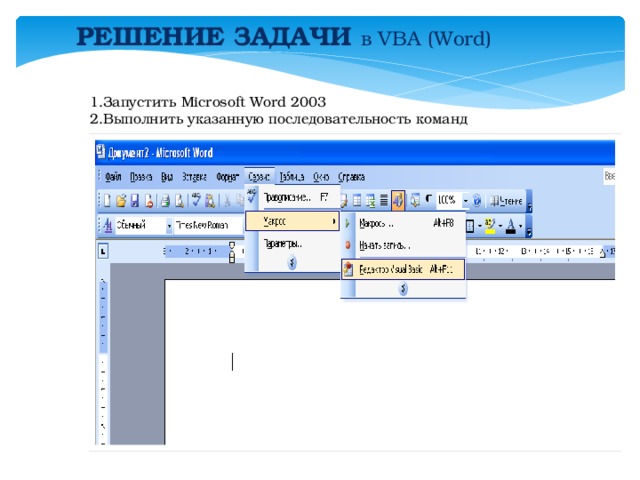Viewport: 640px width, 480px height.
Task: Choose Макросы Alt+F8 in the submenu
Action: tap(403, 223)
